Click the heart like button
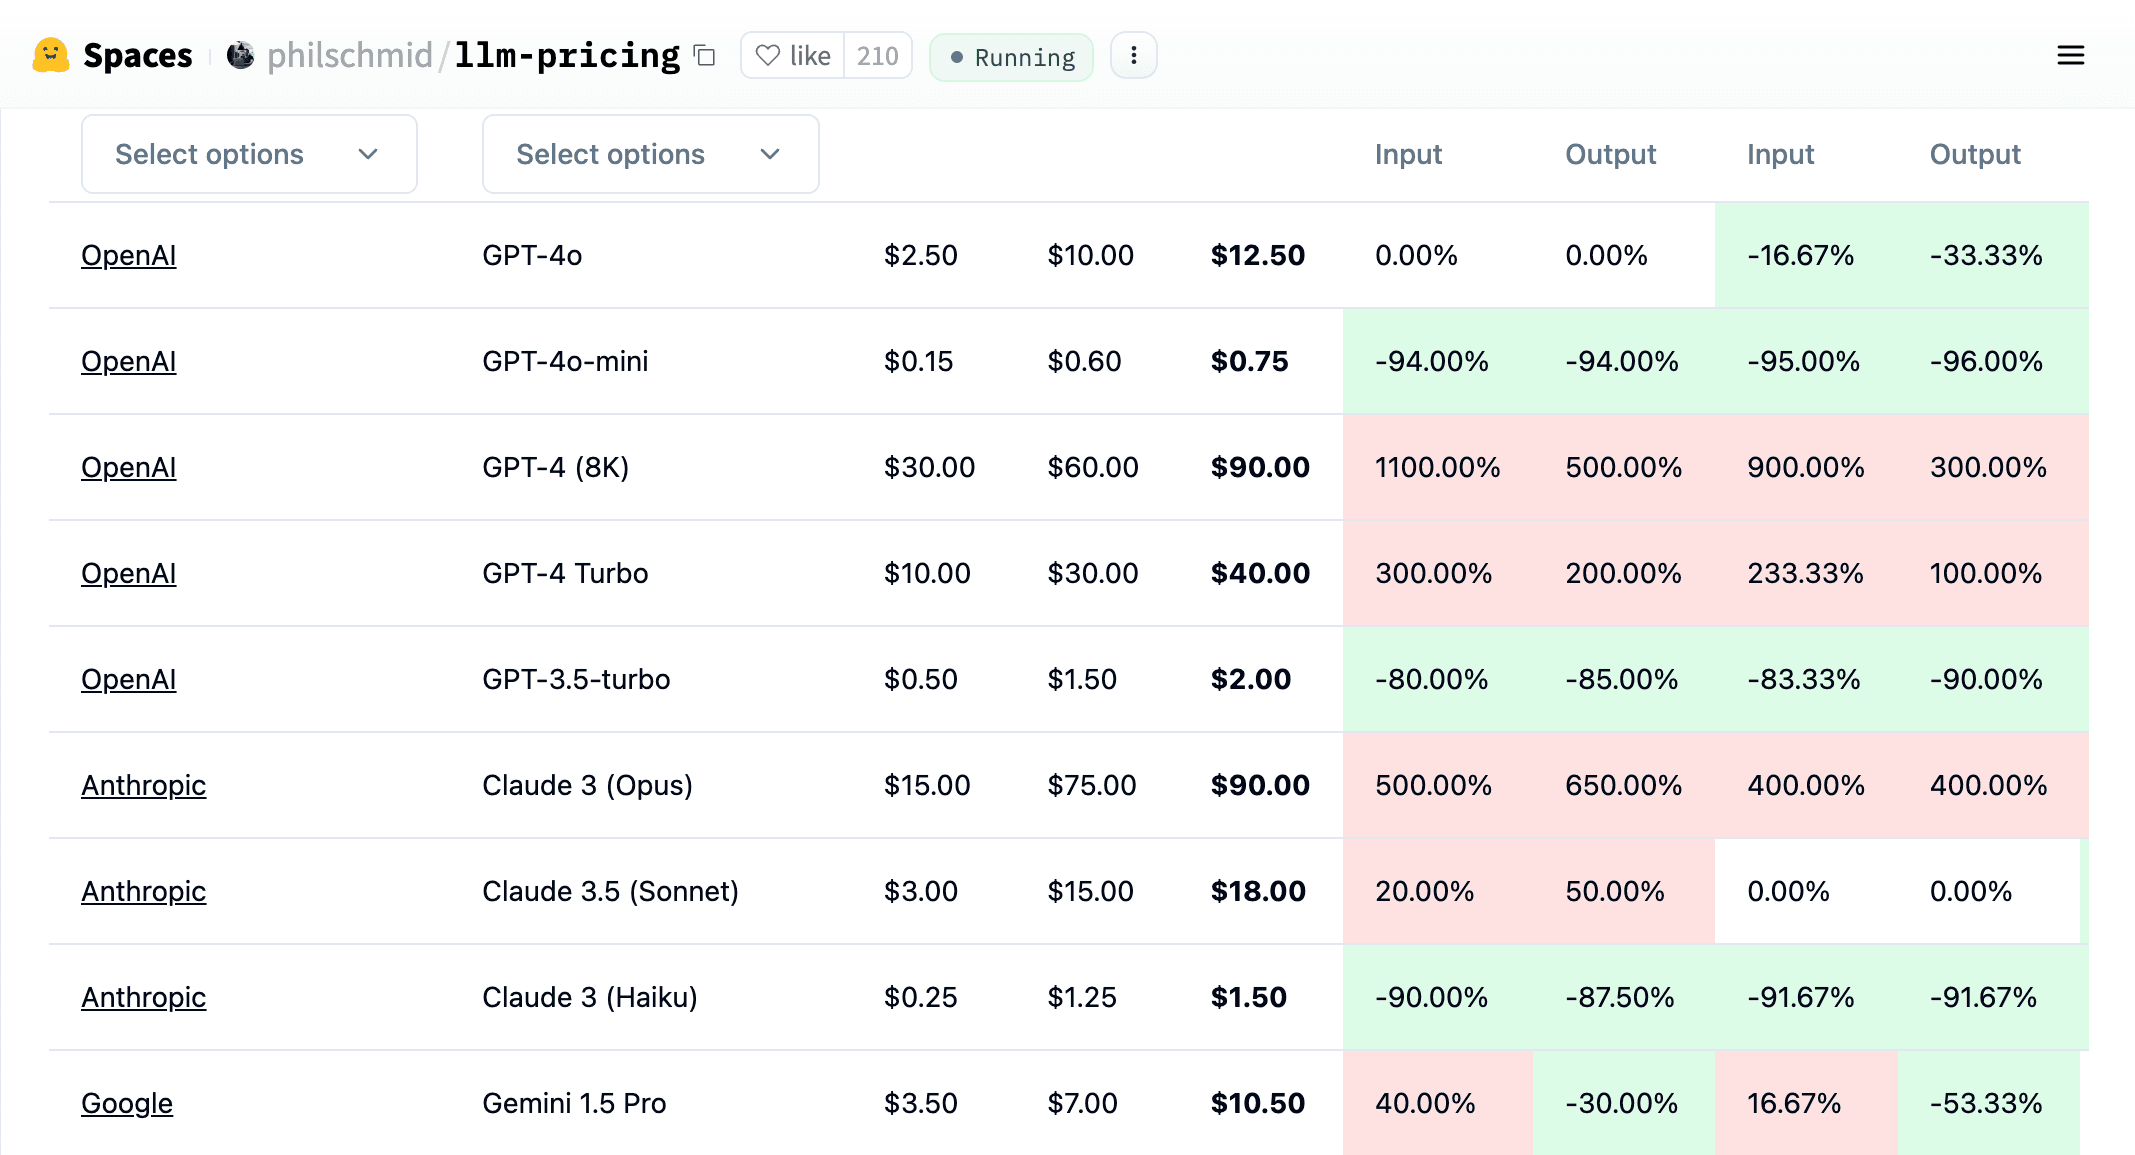The image size is (2135, 1155). (793, 55)
